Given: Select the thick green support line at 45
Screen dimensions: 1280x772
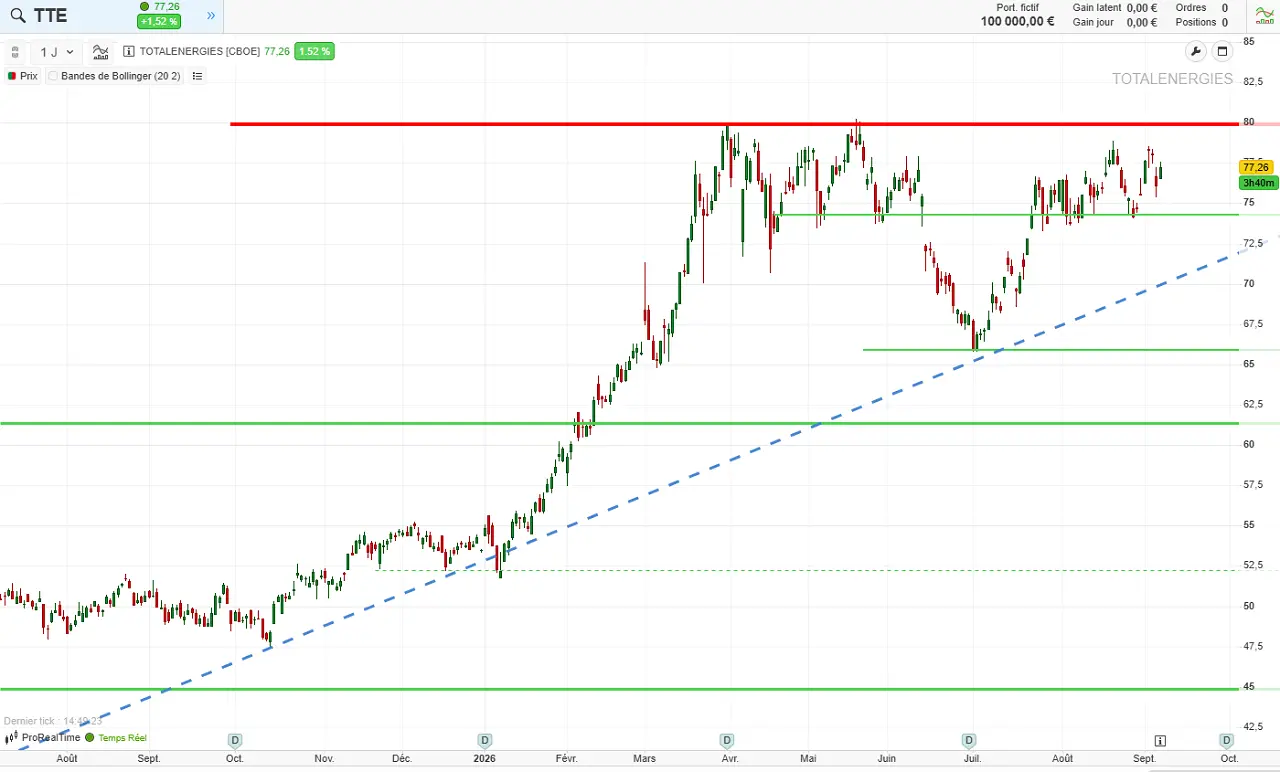Looking at the screenshot, I should [620, 689].
